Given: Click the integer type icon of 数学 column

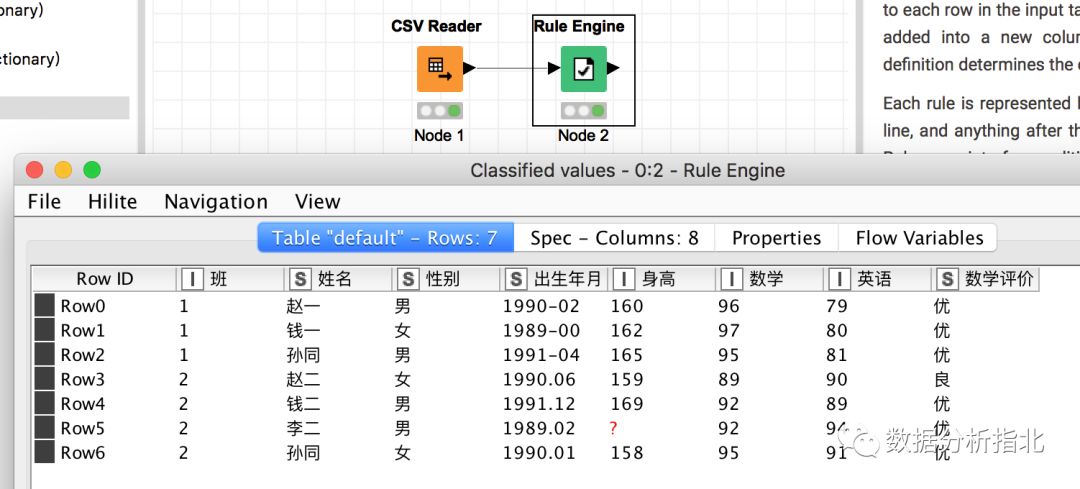Looking at the screenshot, I should (731, 279).
